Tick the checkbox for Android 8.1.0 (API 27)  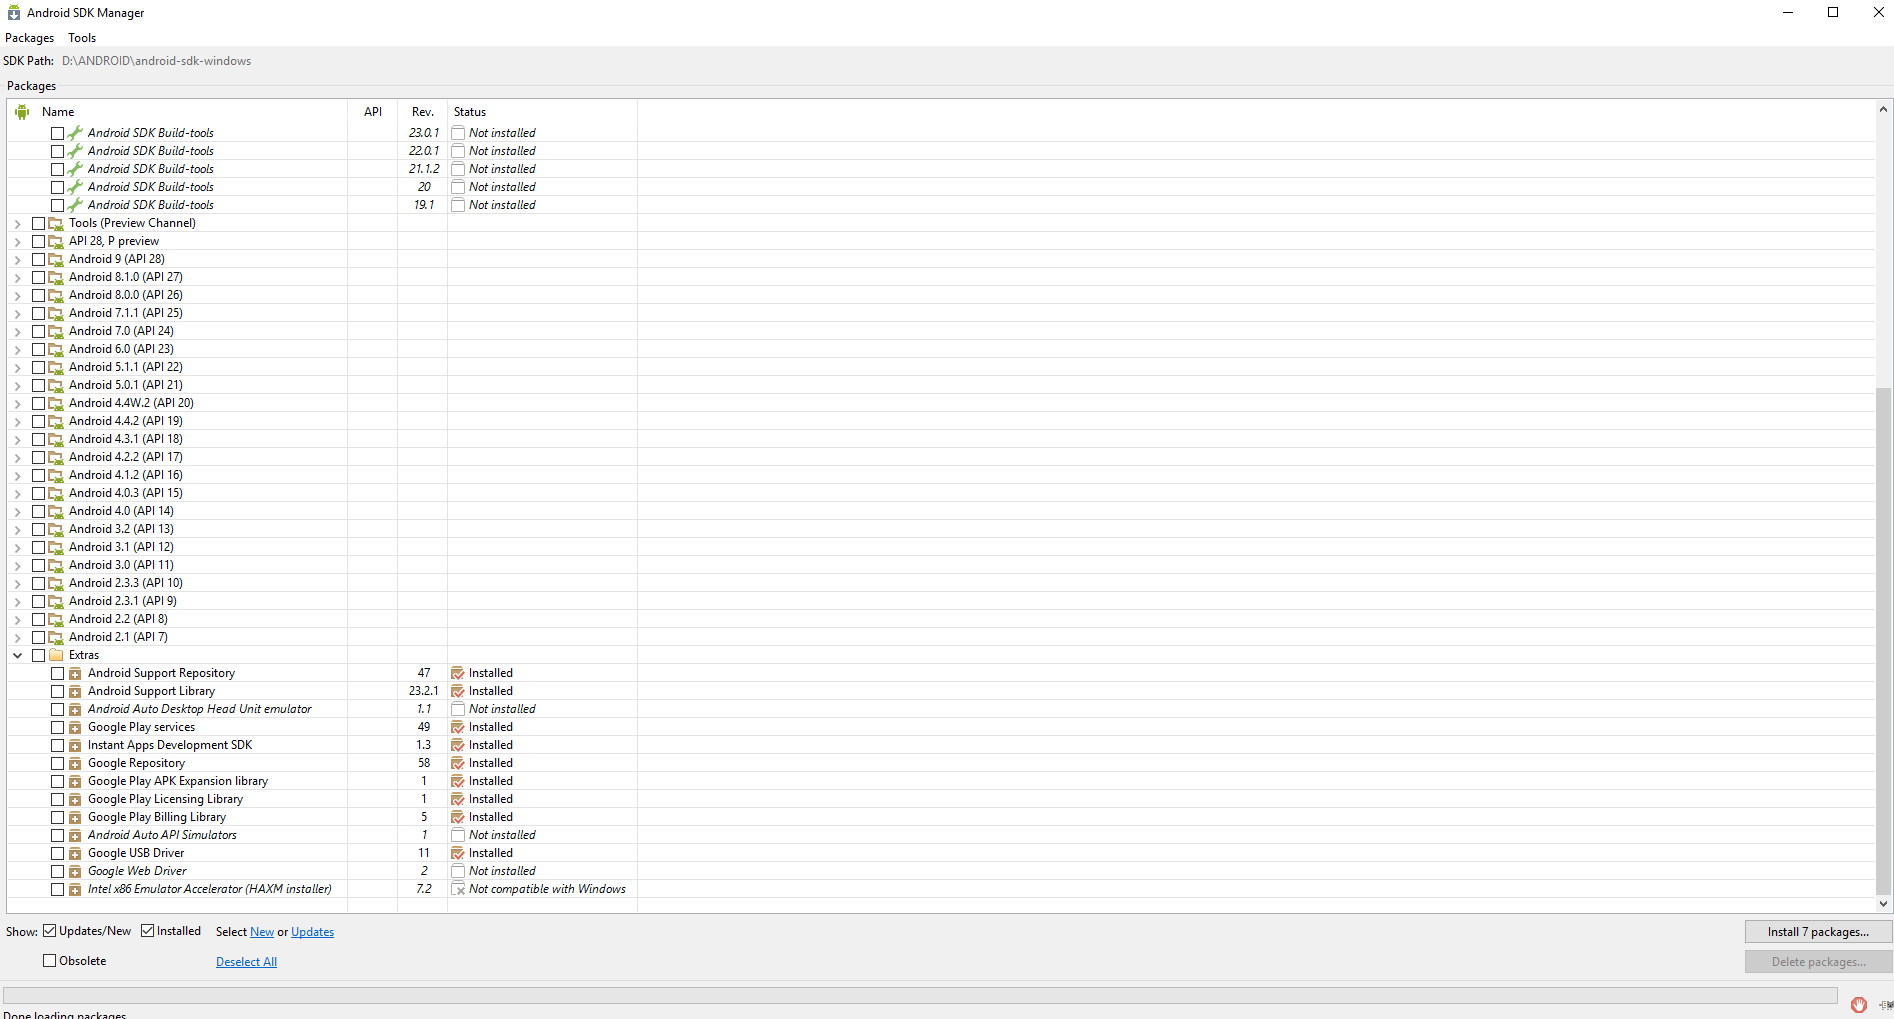(38, 277)
